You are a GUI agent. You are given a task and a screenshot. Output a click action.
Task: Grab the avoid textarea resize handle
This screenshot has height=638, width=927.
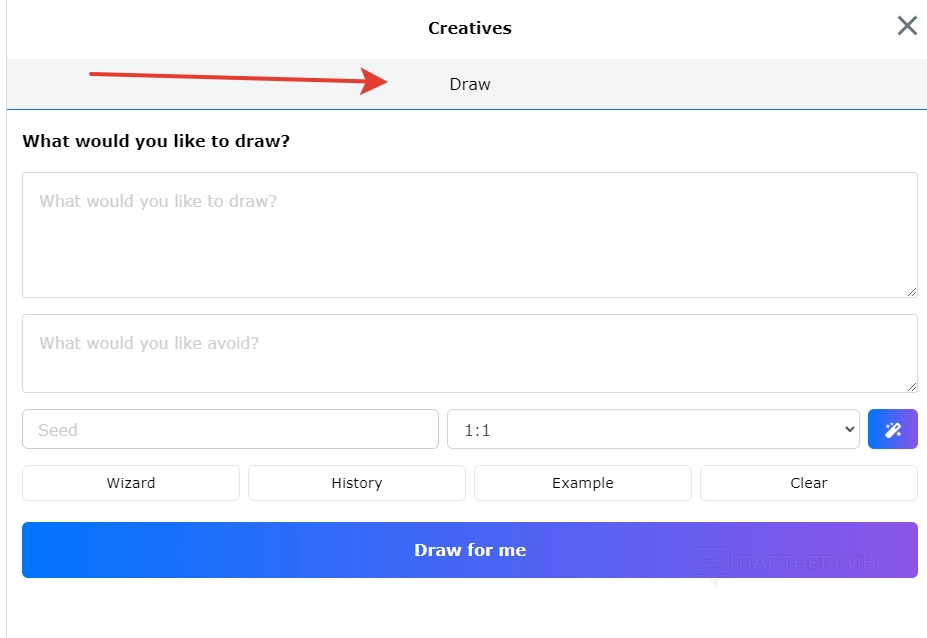click(911, 386)
